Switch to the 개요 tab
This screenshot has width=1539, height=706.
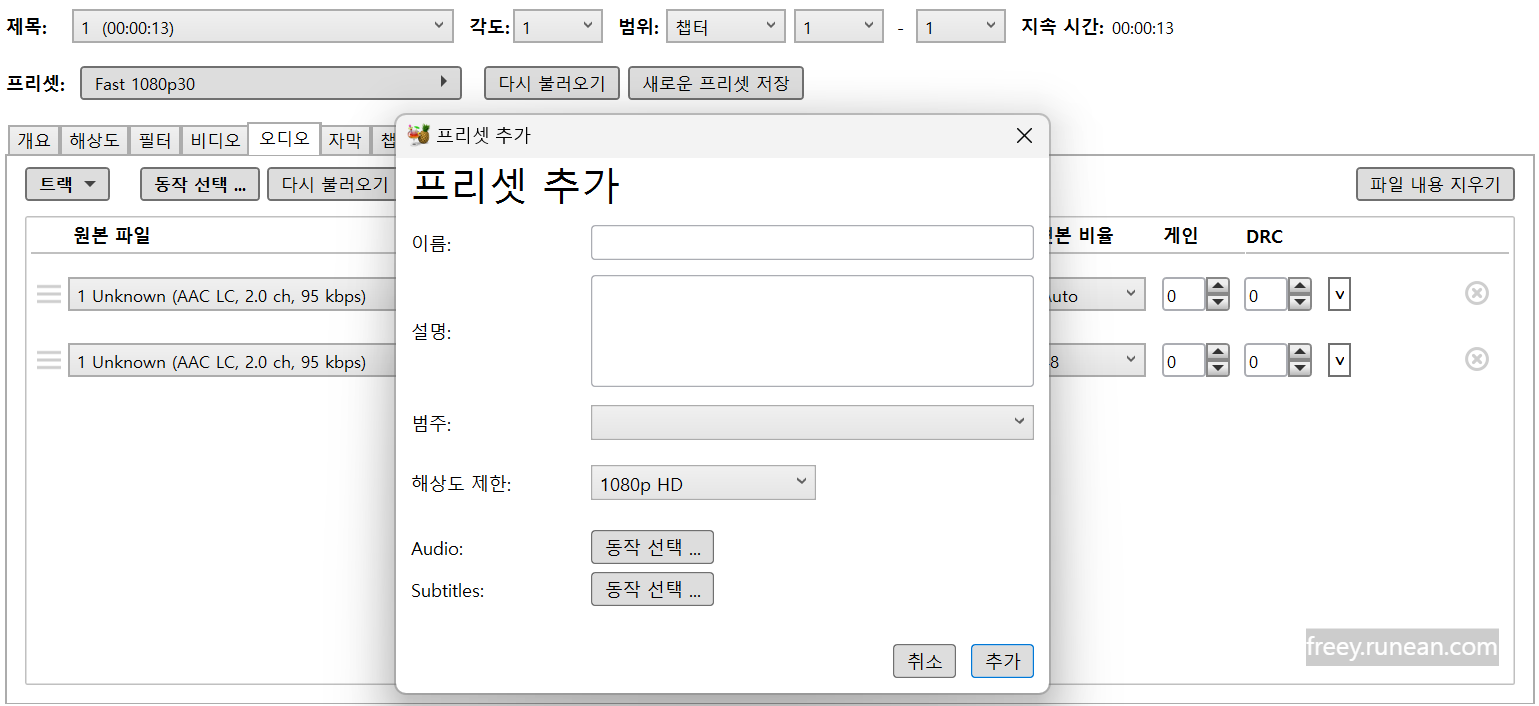pyautogui.click(x=34, y=140)
